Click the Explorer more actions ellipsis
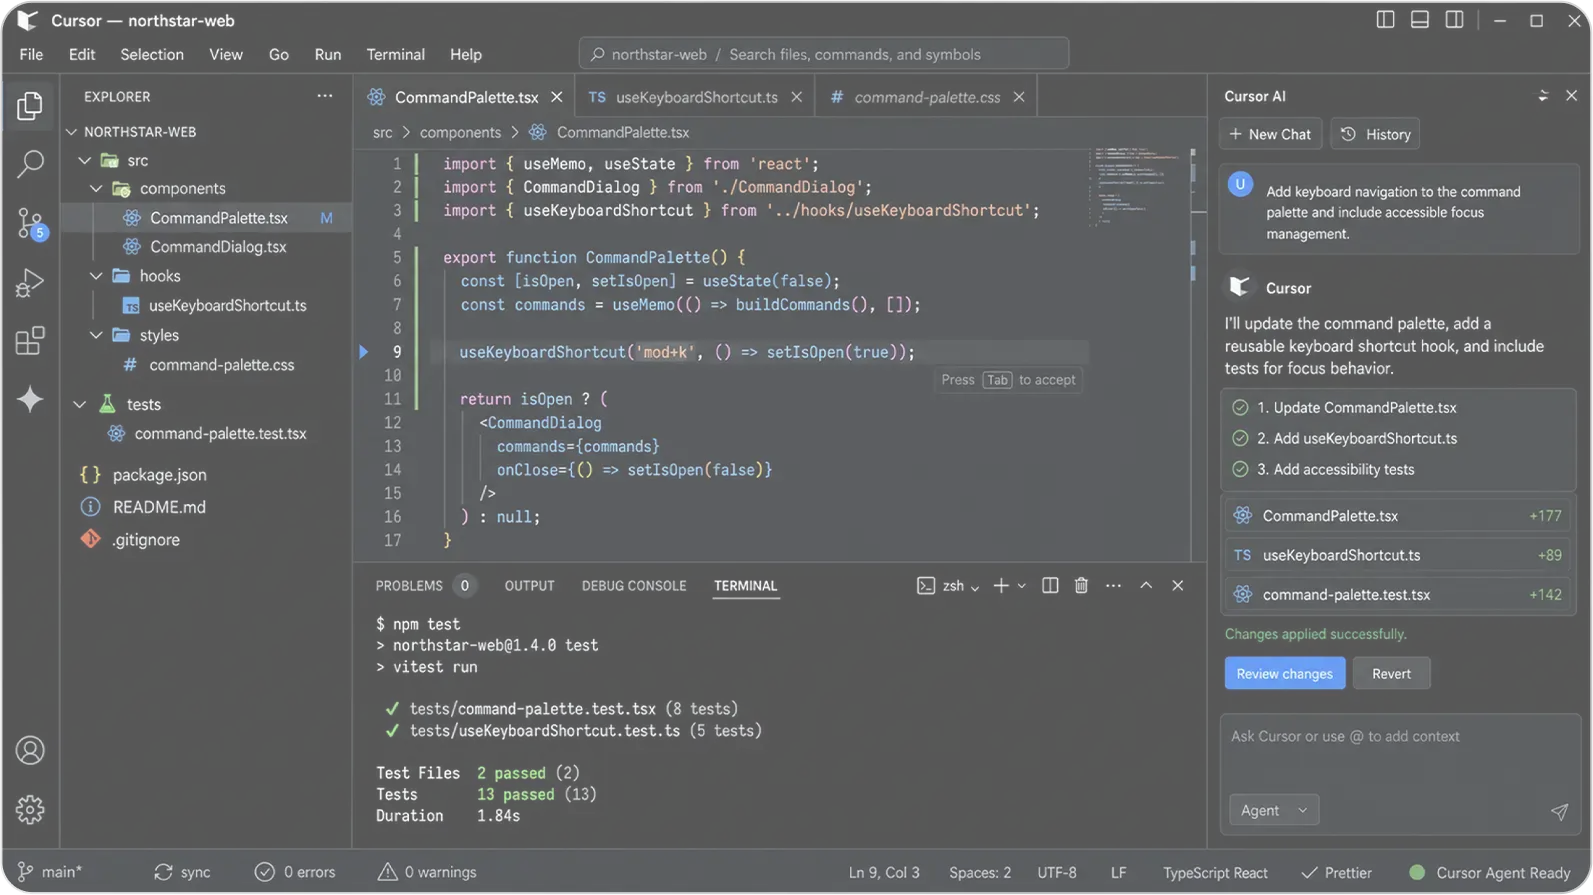1593x895 pixels. (x=325, y=96)
